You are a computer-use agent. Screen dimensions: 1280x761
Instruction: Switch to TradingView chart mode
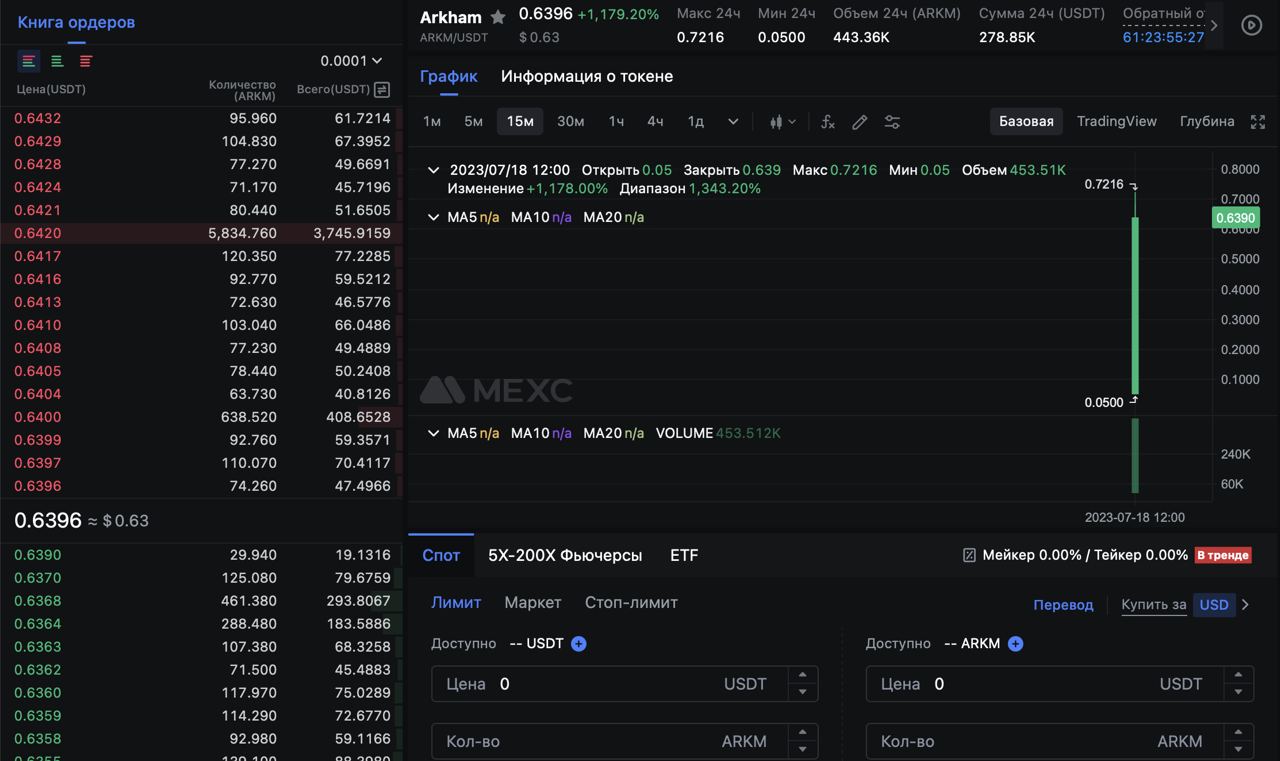pyautogui.click(x=1117, y=121)
